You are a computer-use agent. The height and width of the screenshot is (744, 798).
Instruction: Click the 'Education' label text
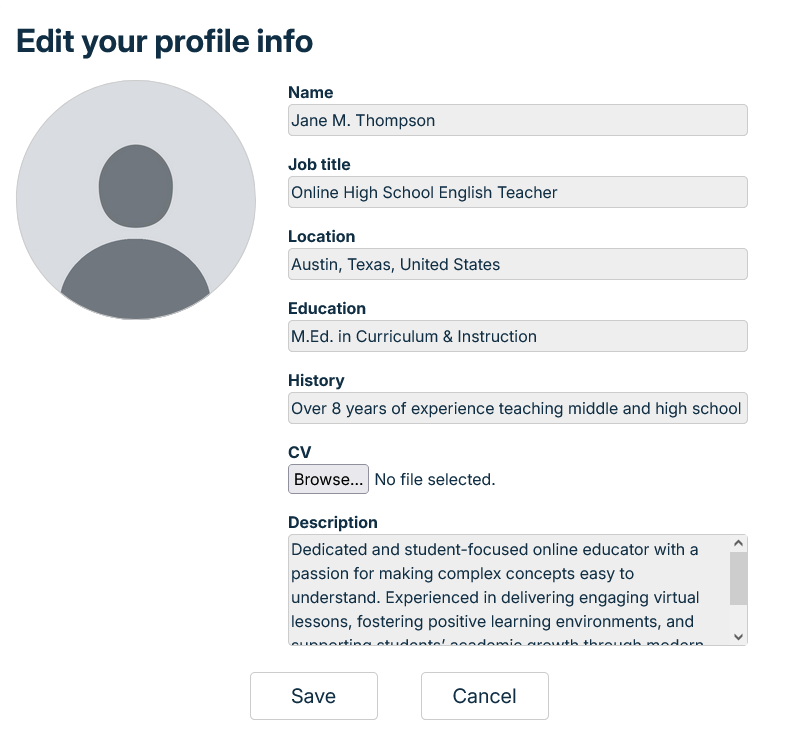pos(327,308)
